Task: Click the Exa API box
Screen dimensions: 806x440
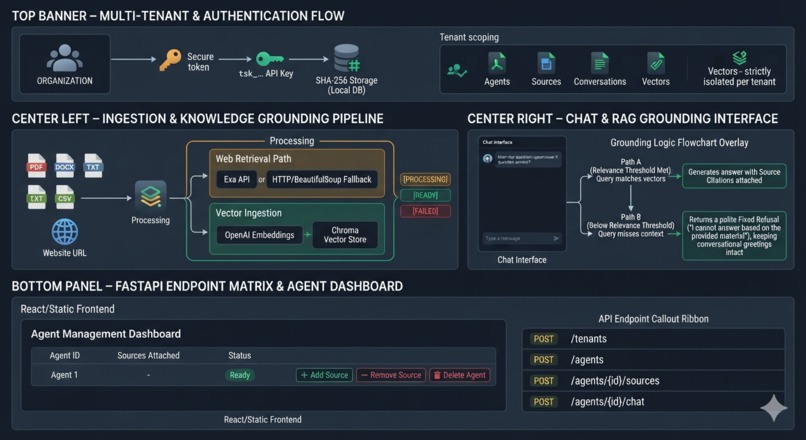Action: tap(236, 179)
